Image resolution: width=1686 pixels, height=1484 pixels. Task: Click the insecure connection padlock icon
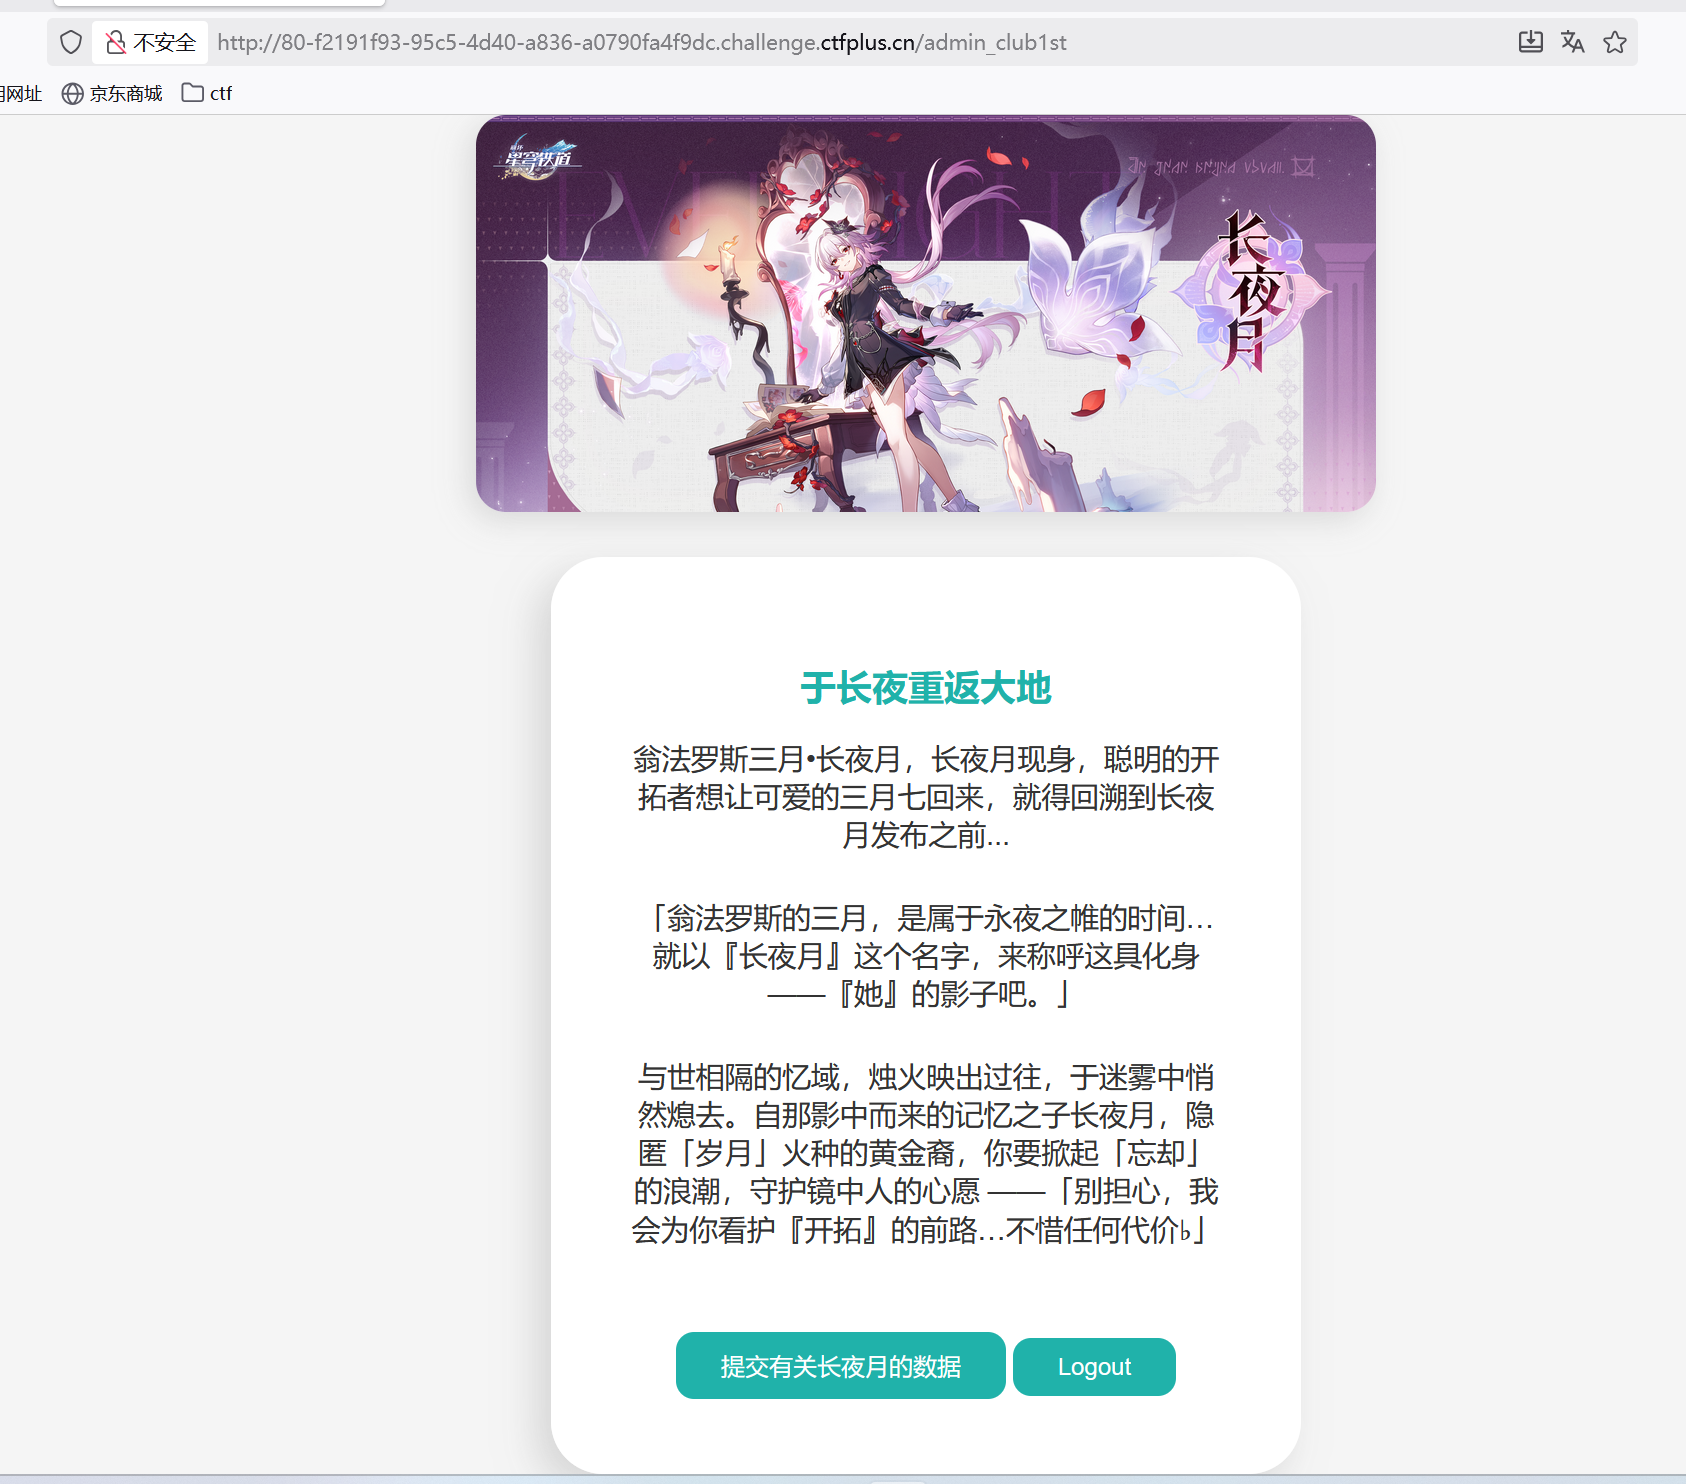click(x=116, y=42)
